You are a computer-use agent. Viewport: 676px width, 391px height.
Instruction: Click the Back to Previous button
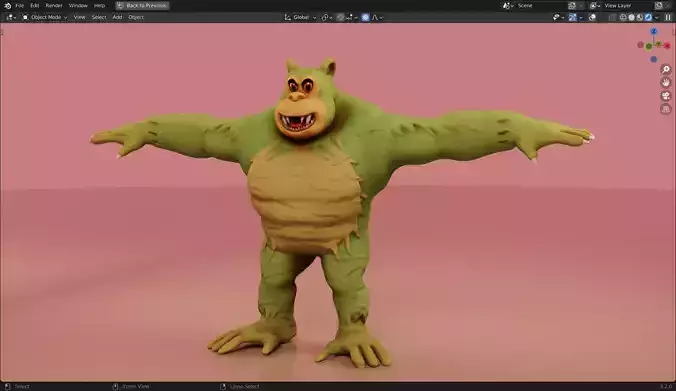point(142,6)
